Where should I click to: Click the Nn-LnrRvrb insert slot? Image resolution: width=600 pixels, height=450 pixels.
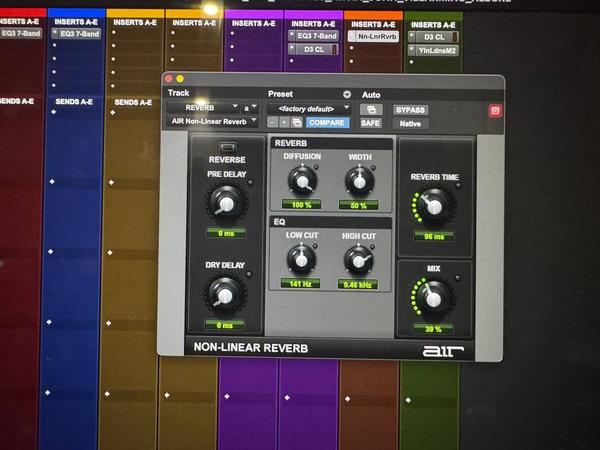coord(373,36)
